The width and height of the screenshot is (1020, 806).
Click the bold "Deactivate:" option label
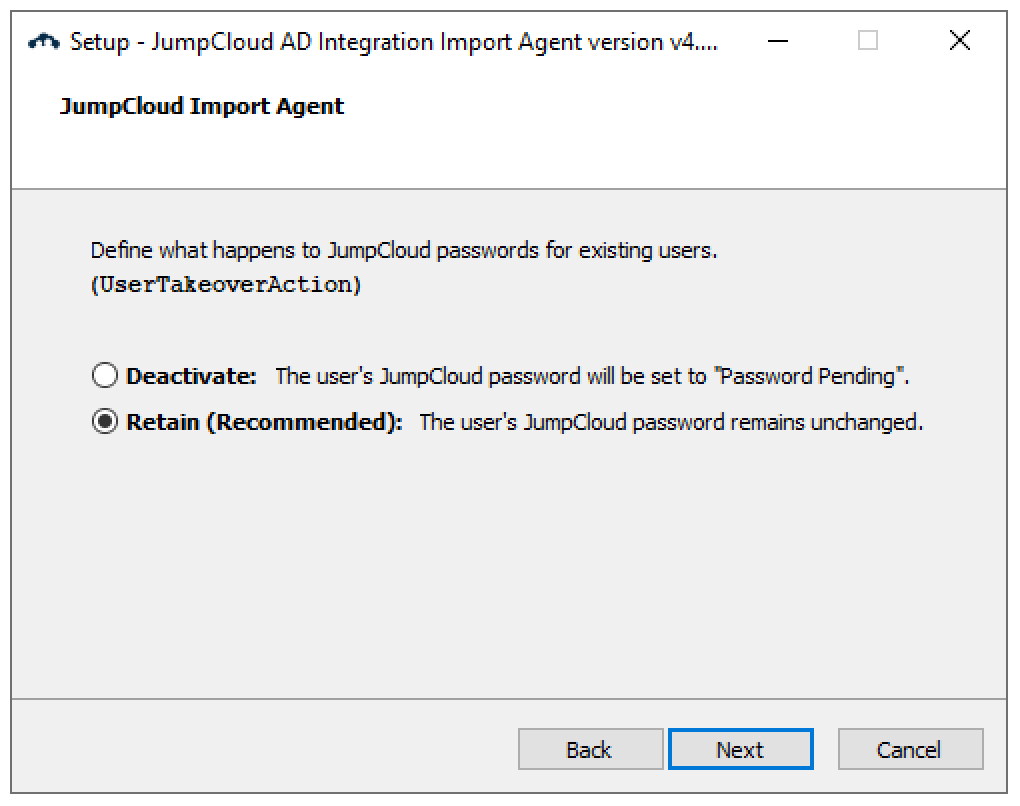tap(191, 377)
